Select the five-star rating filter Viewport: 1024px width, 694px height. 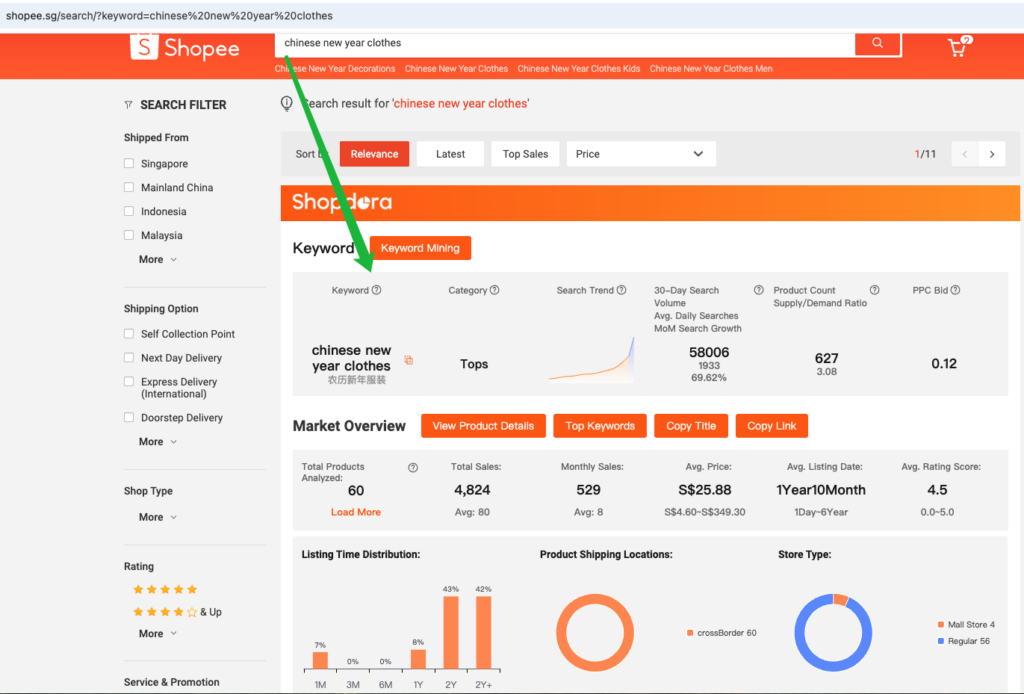click(x=165, y=590)
